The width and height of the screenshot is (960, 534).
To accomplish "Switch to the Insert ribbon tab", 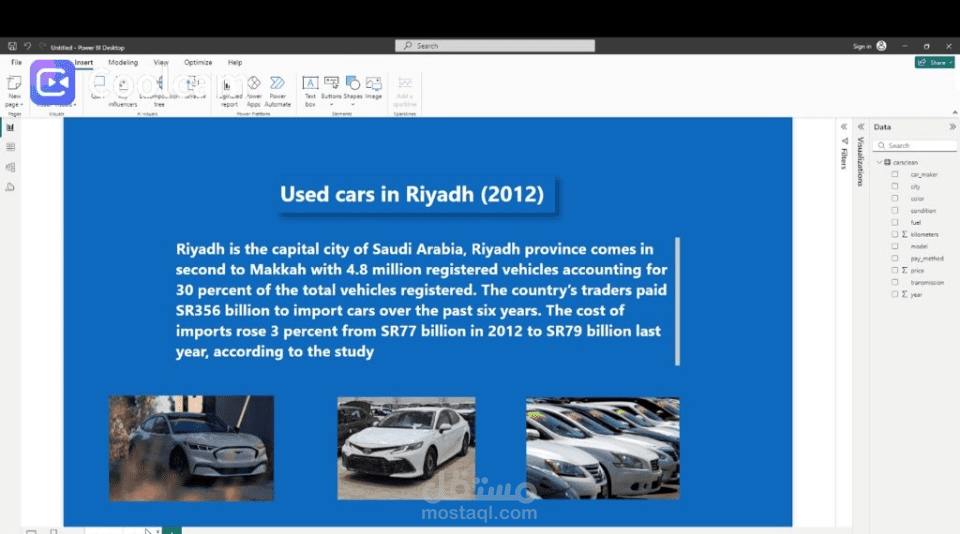I will (x=84, y=62).
